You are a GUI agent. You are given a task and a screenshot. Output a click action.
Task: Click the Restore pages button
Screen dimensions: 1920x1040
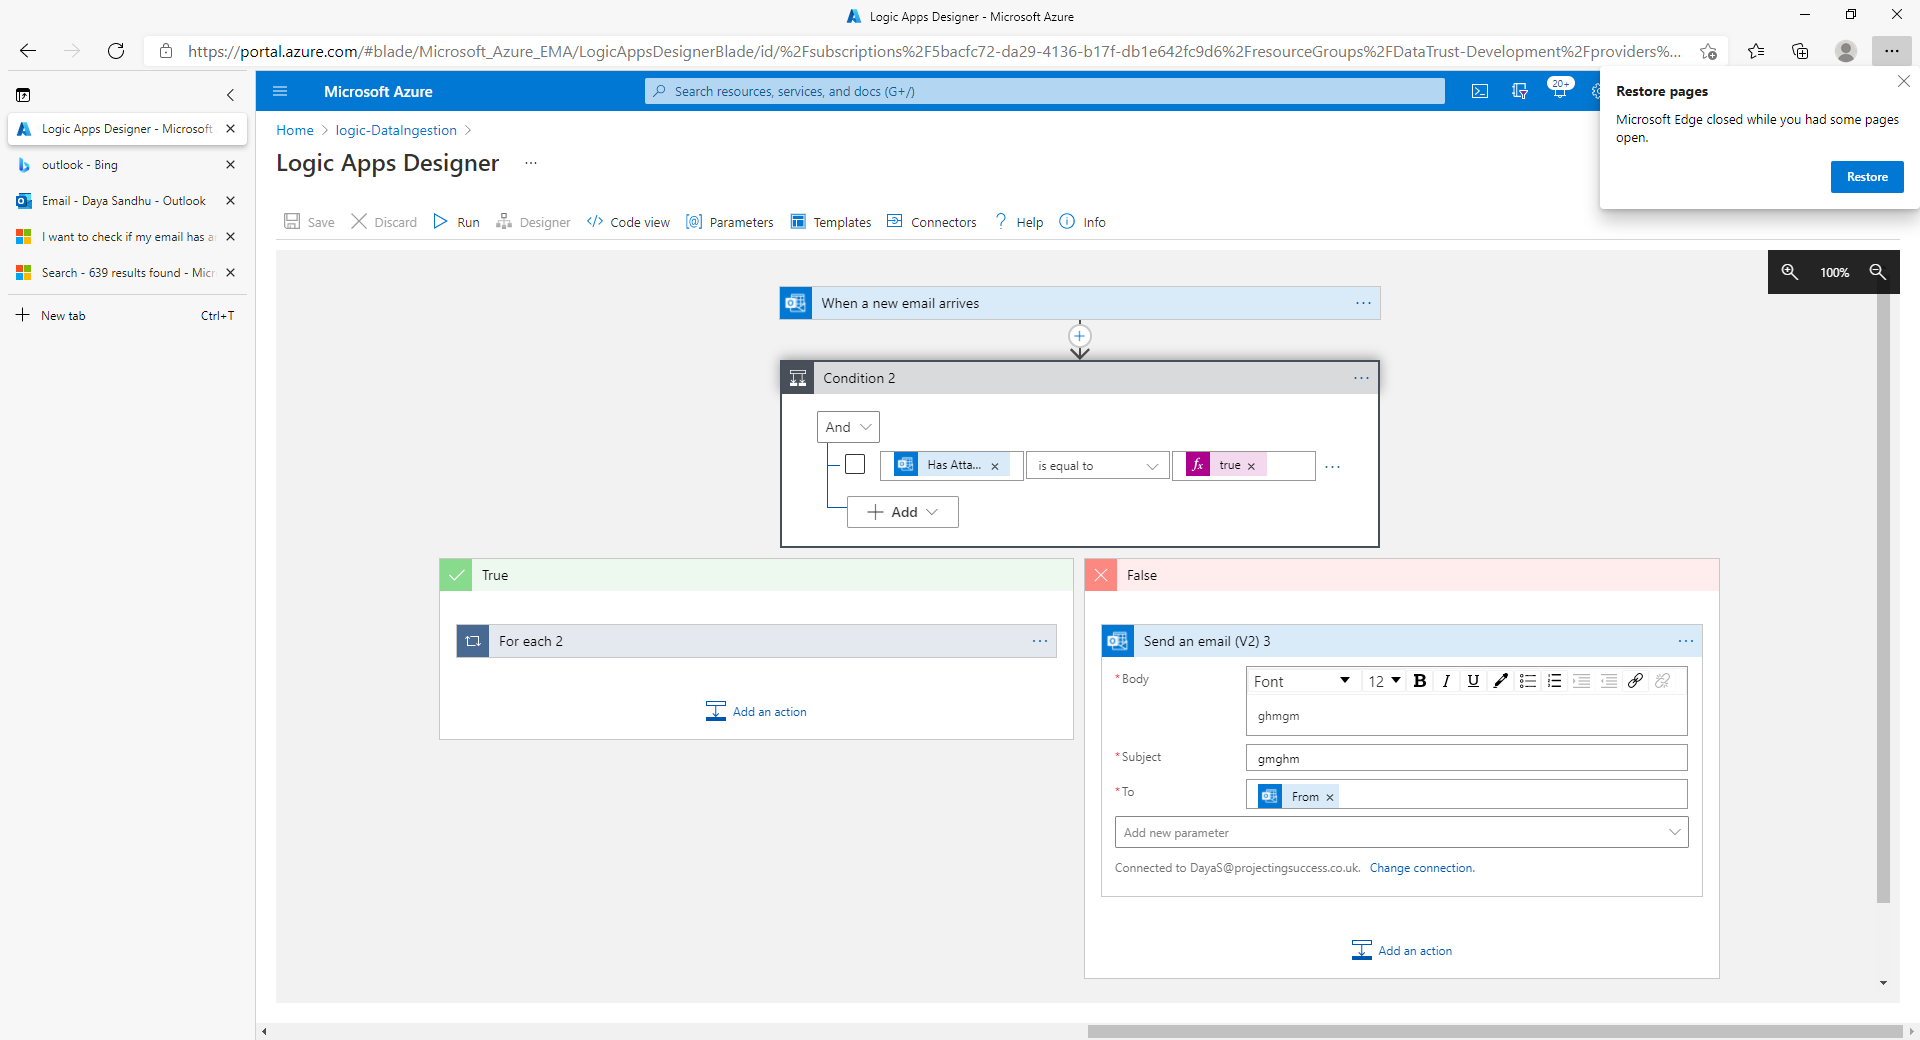pos(1867,177)
